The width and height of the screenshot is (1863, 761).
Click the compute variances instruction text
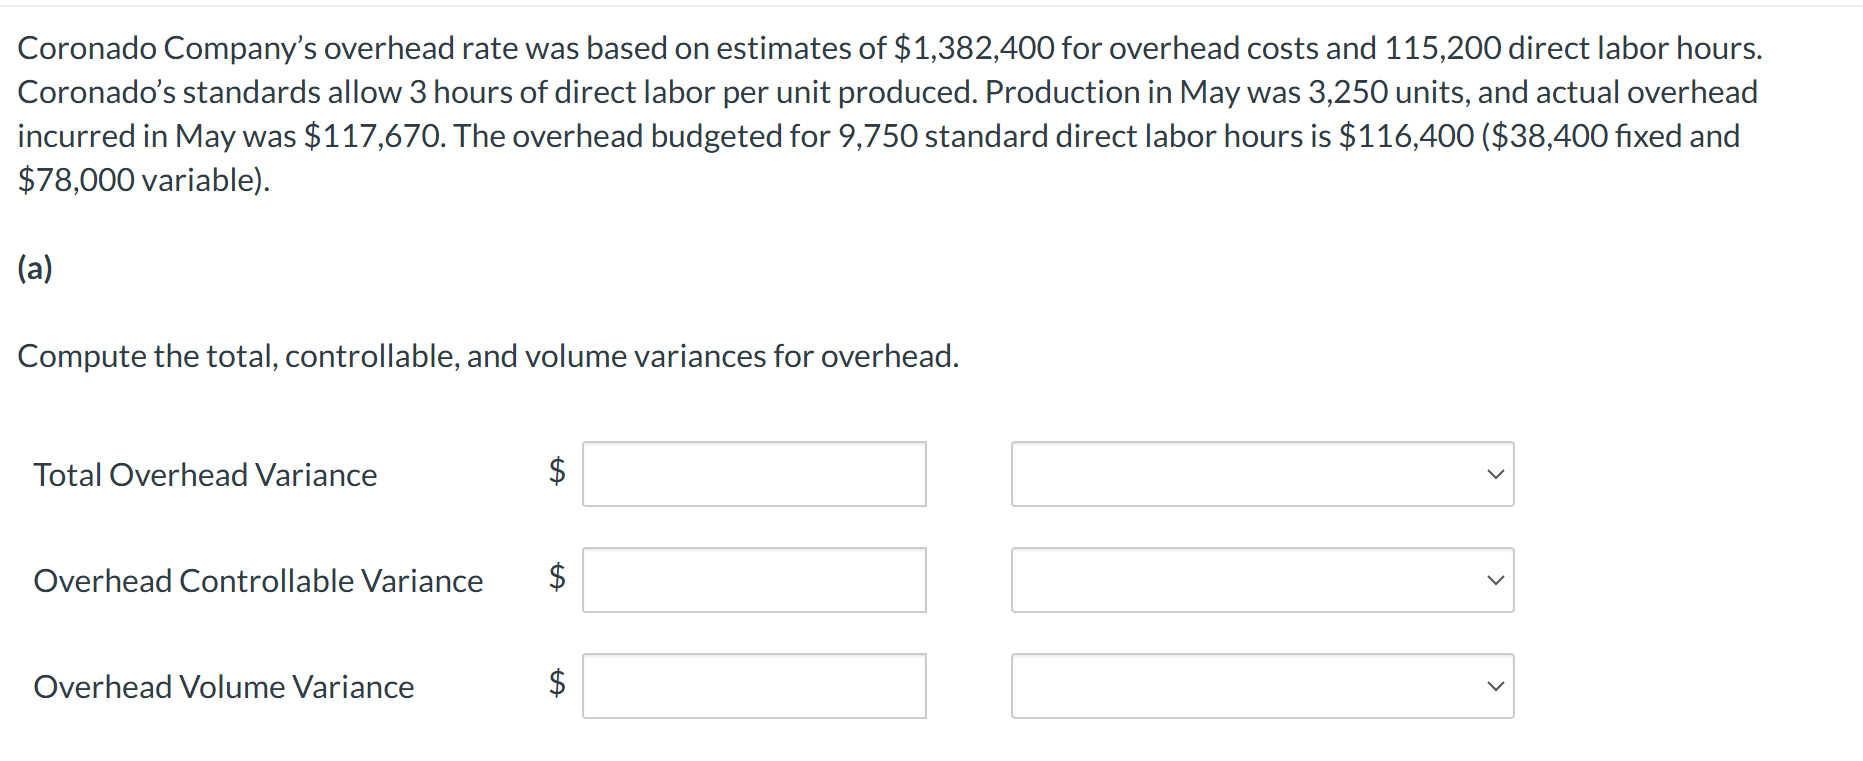[x=488, y=356]
